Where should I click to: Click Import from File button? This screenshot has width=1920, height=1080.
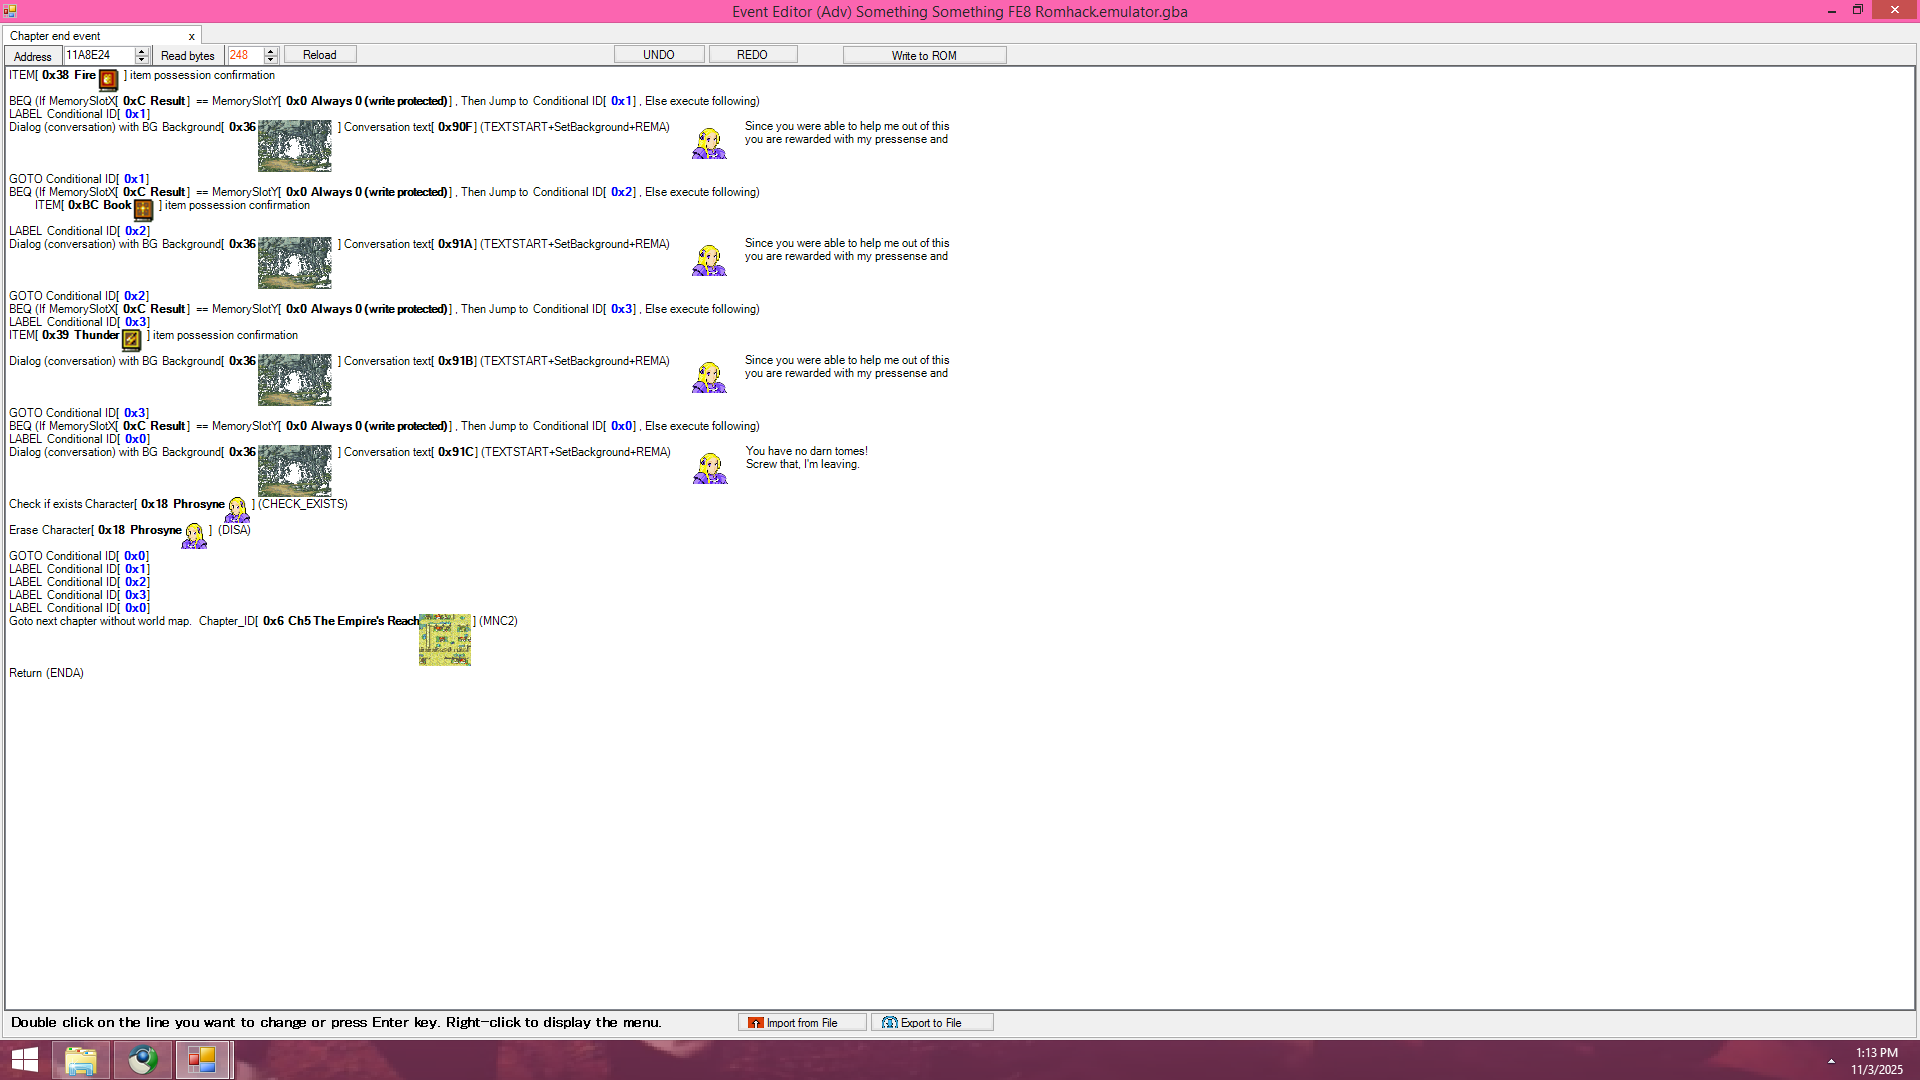click(802, 1022)
